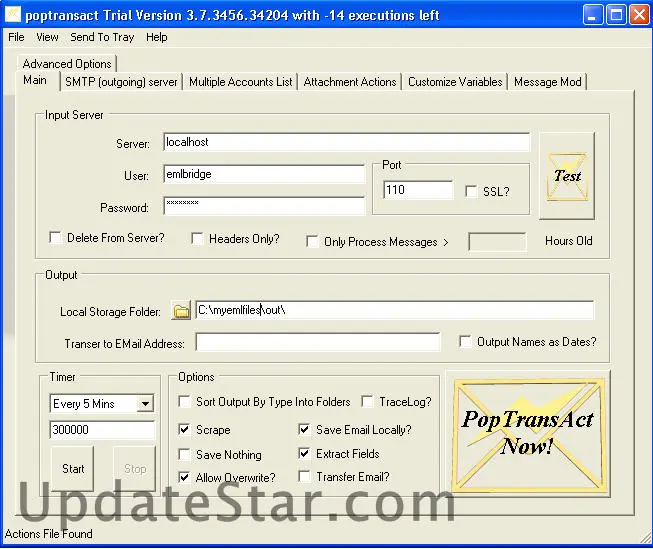Start the timer
The height and width of the screenshot is (549, 653).
[73, 469]
